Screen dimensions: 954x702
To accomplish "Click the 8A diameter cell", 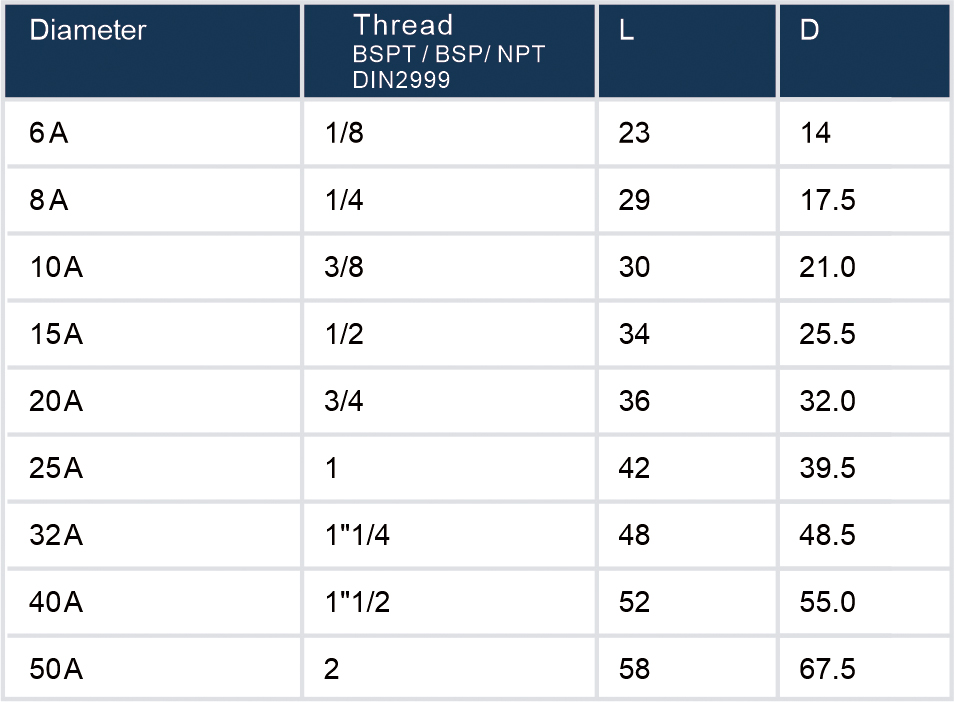I will (49, 200).
